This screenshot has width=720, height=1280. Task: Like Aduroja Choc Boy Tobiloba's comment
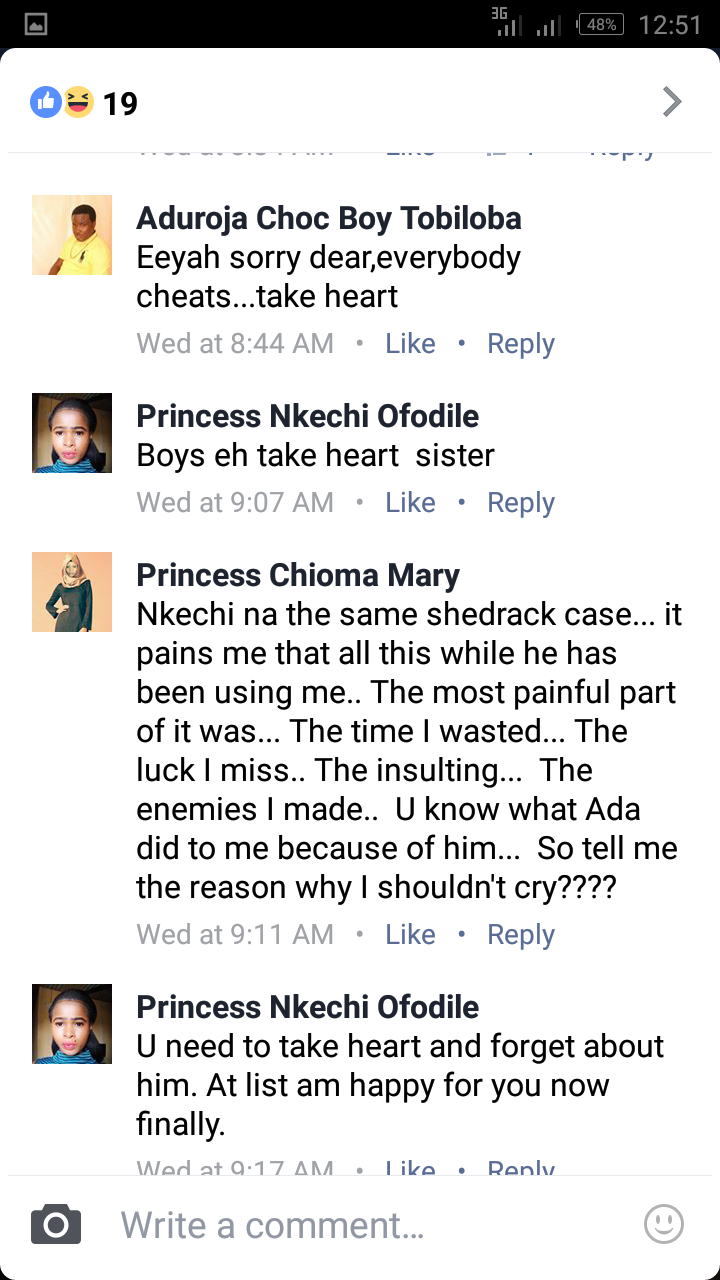pos(410,344)
